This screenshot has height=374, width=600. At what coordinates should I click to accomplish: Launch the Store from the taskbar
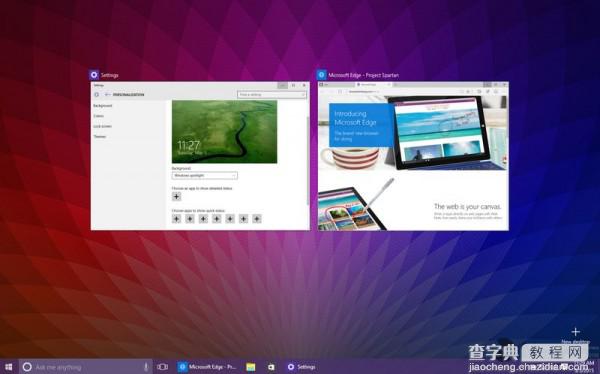pos(271,367)
